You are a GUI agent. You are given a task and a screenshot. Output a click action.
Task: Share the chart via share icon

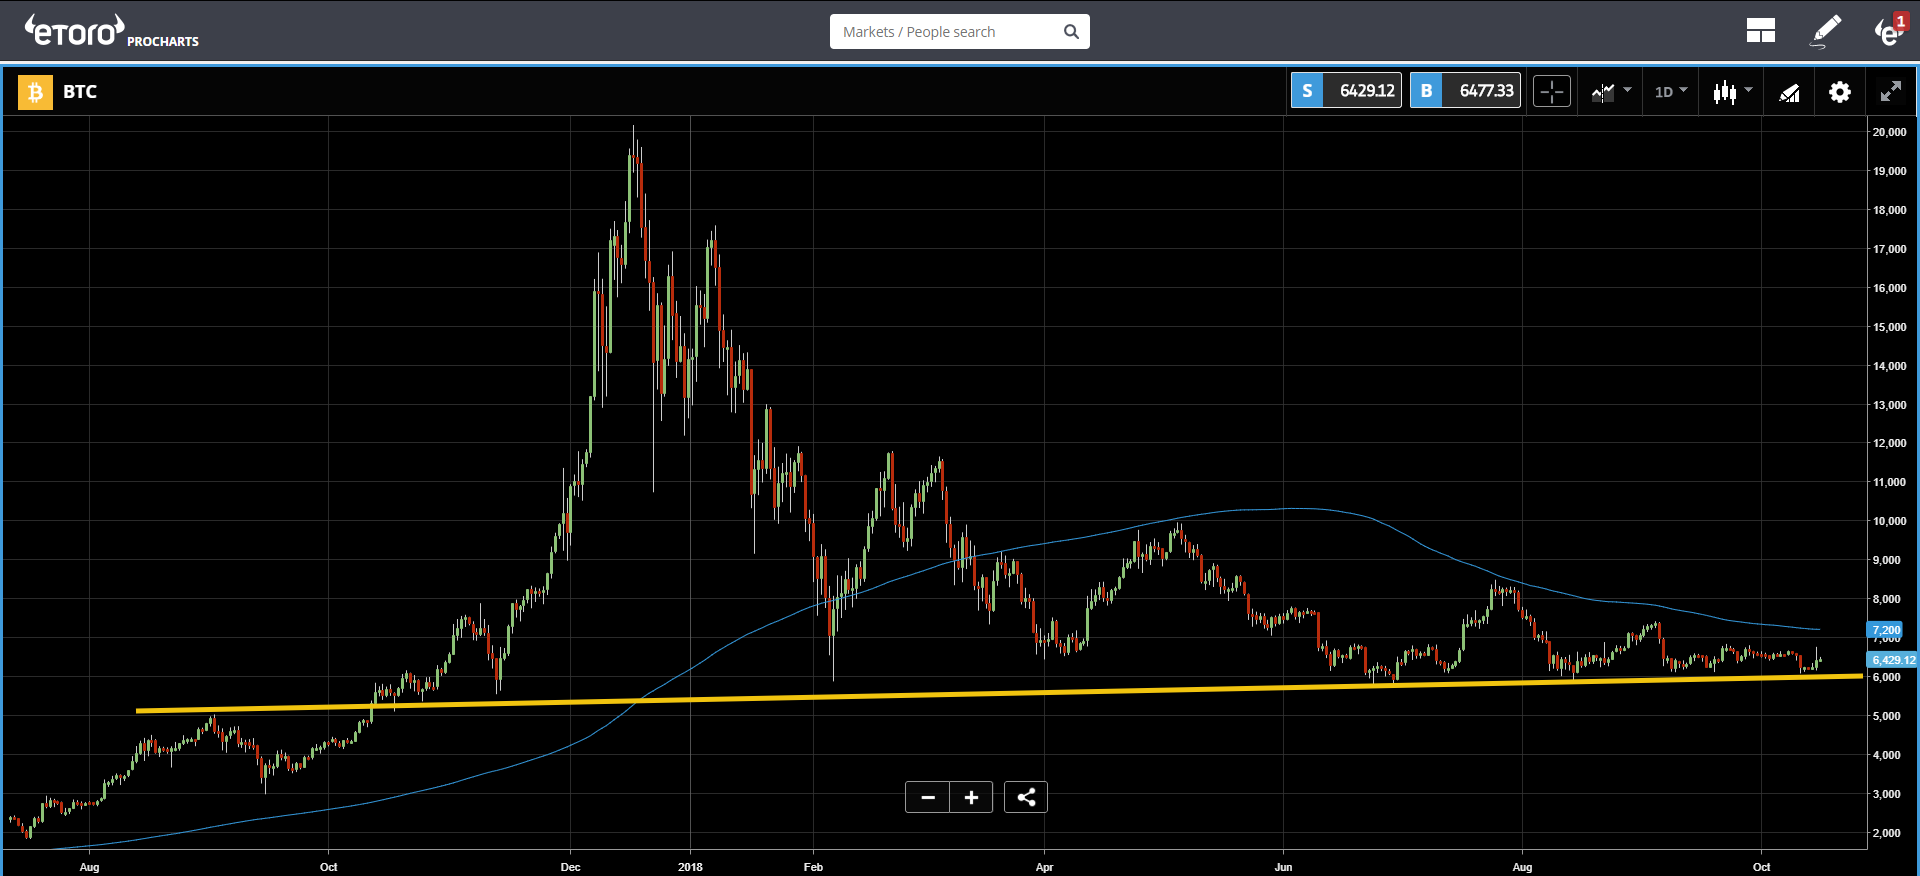tap(1026, 797)
